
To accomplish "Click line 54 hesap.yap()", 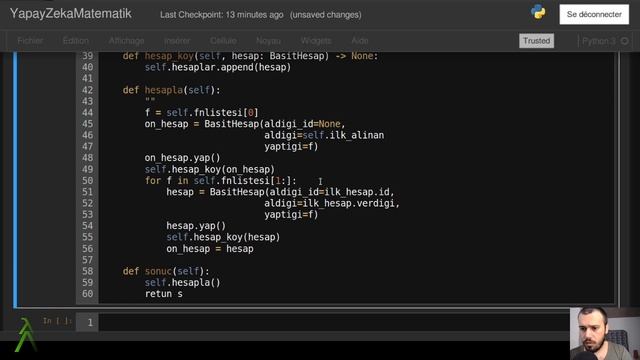I will pyautogui.click(x=196, y=226).
